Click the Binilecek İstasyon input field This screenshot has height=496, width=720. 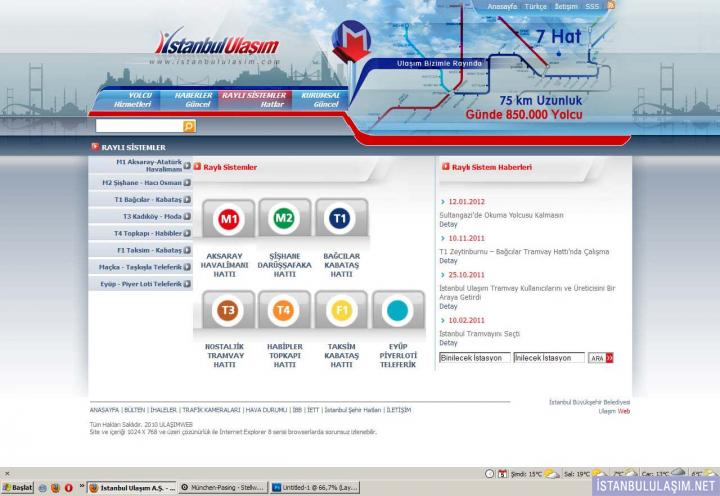[475, 357]
